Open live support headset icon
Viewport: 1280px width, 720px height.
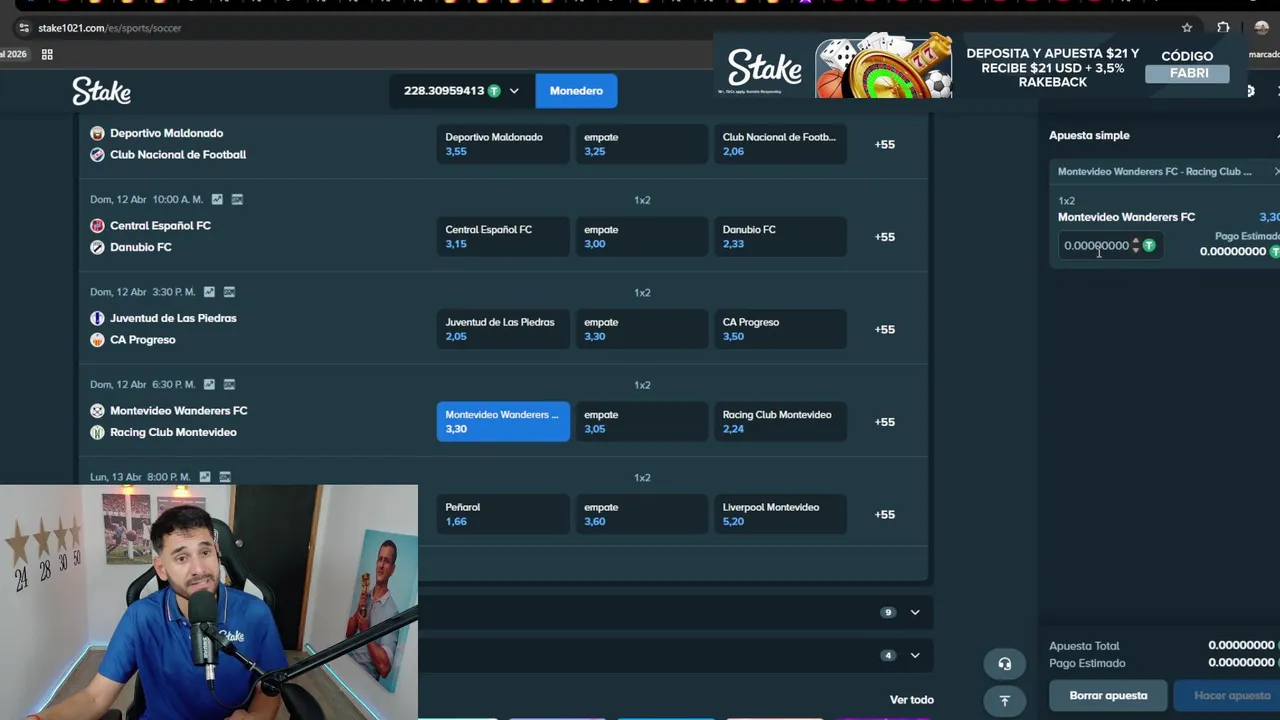[x=1005, y=664]
